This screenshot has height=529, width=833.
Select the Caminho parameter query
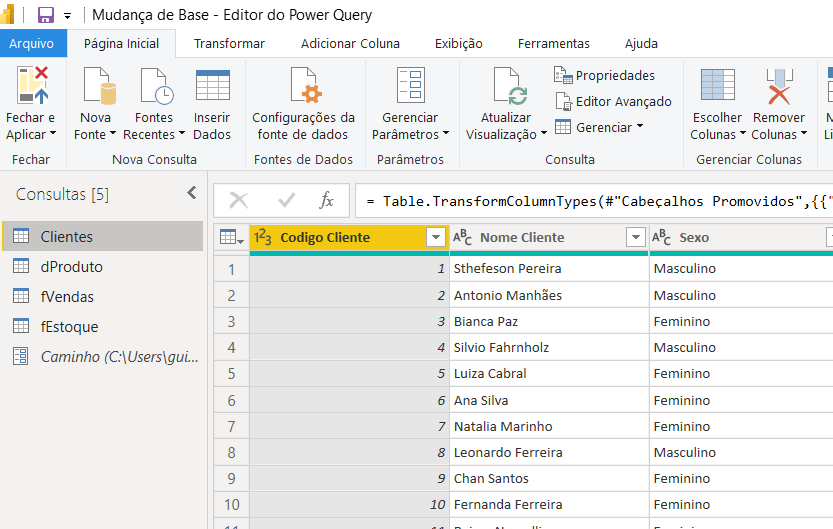click(x=103, y=356)
